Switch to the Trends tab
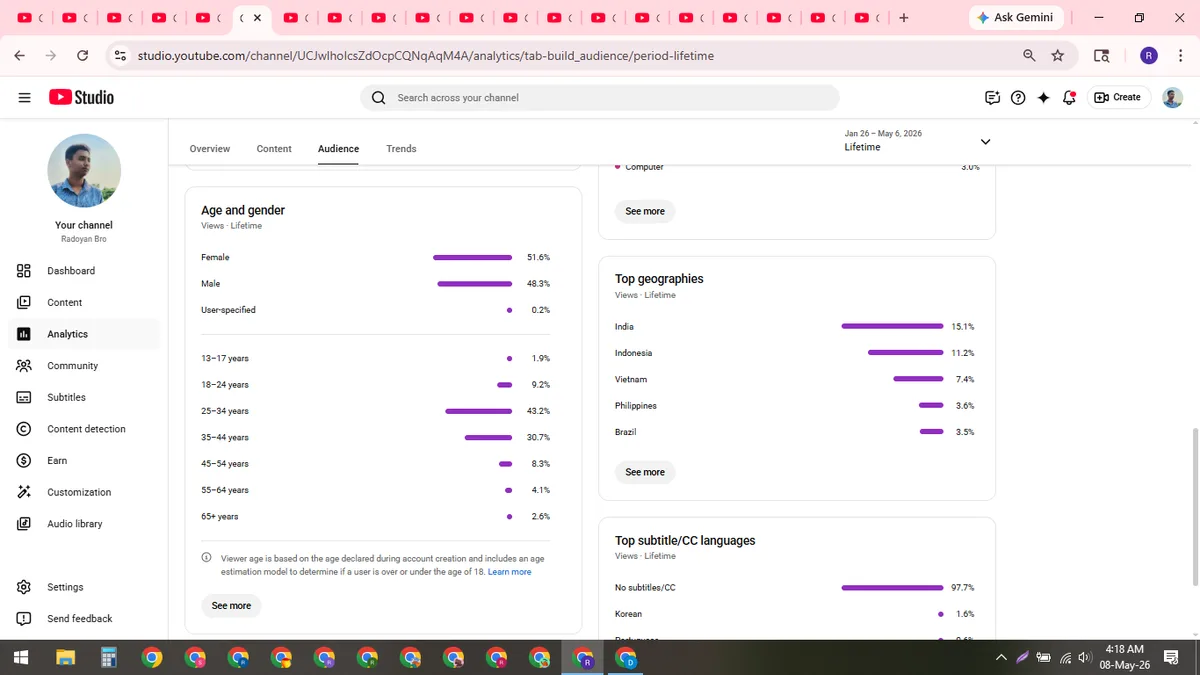The width and height of the screenshot is (1200, 675). [x=401, y=149]
